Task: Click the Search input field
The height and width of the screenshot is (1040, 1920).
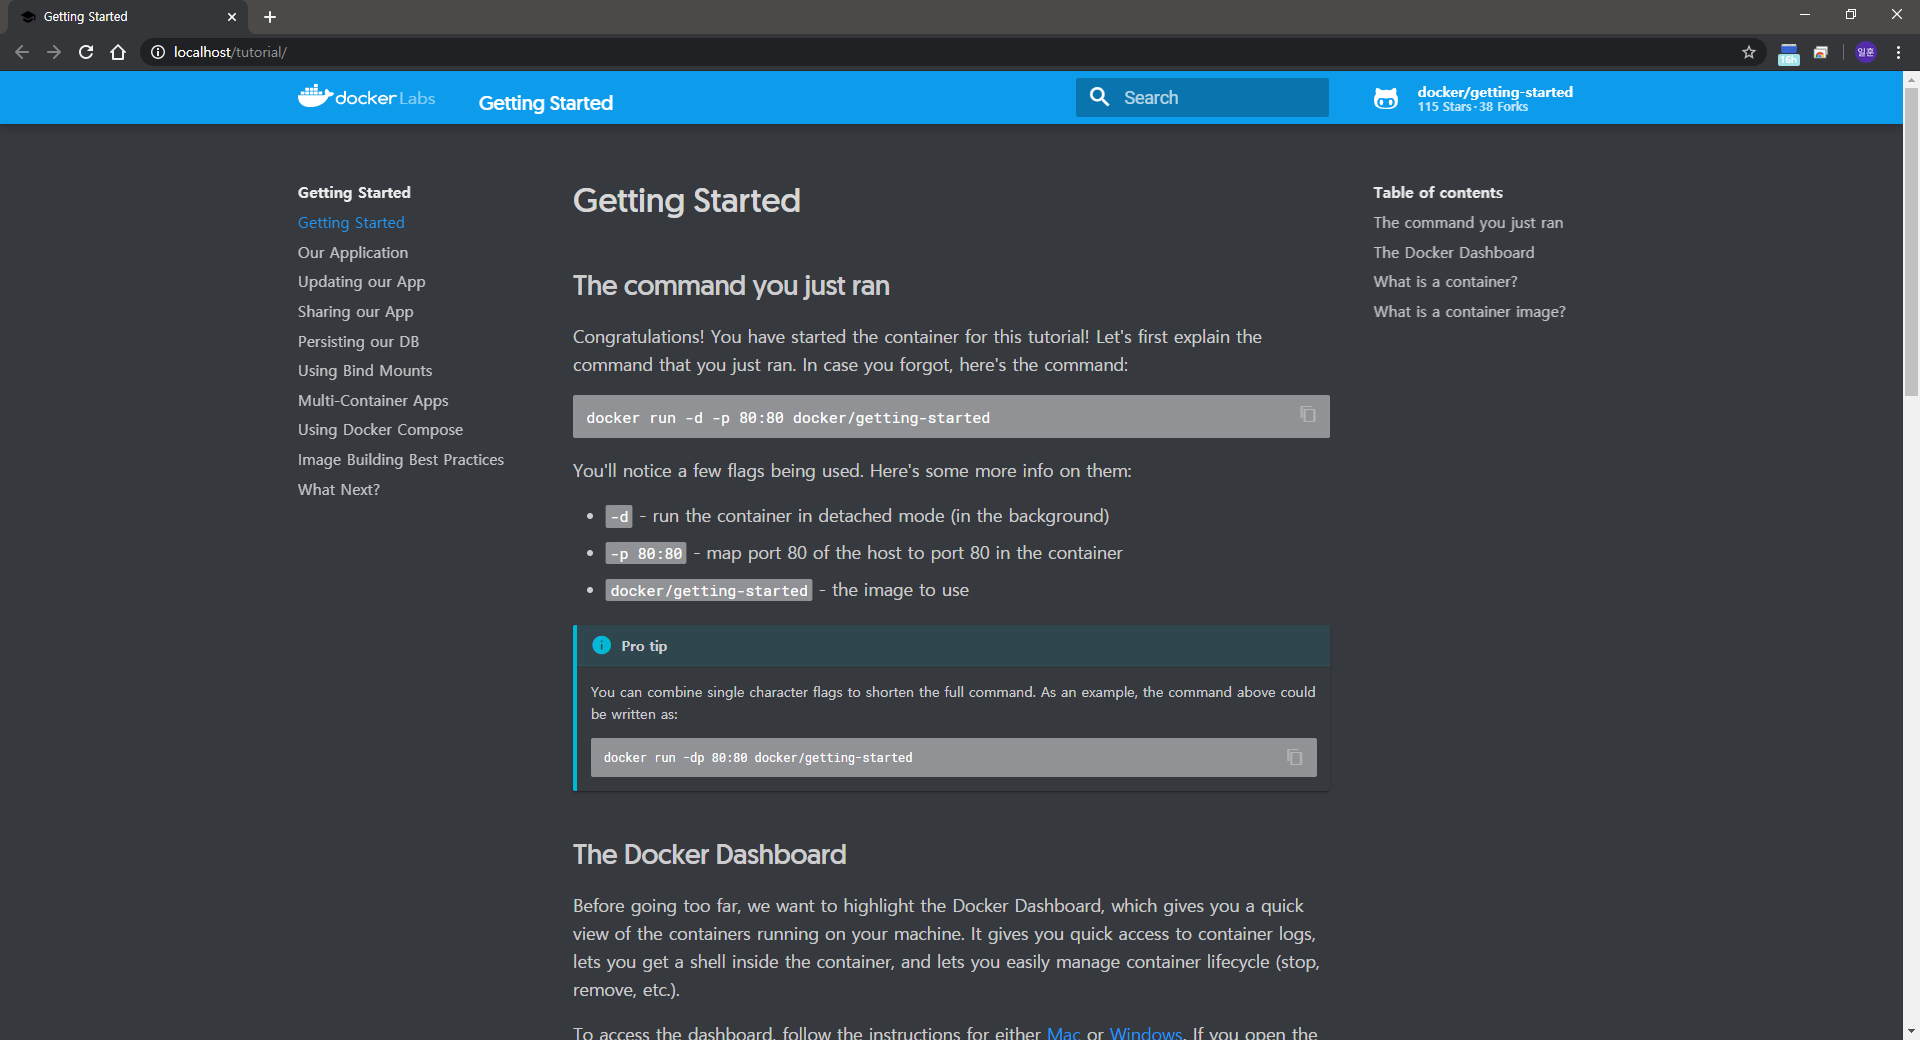Action: pyautogui.click(x=1202, y=97)
